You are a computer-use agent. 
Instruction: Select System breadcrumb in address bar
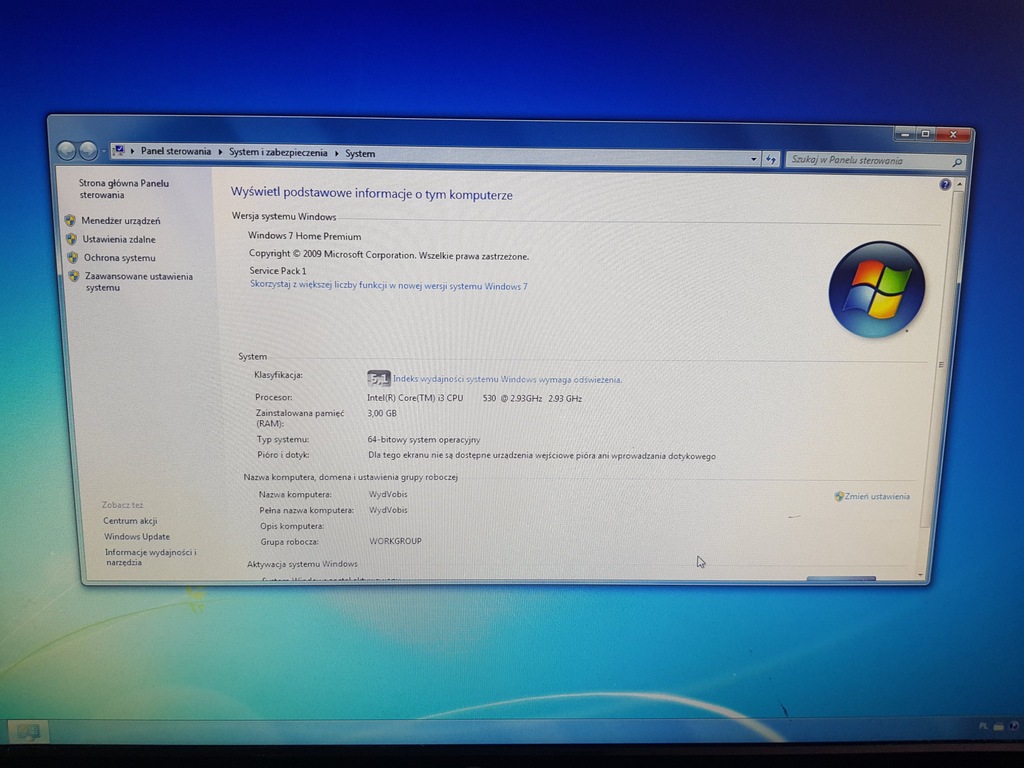click(360, 153)
